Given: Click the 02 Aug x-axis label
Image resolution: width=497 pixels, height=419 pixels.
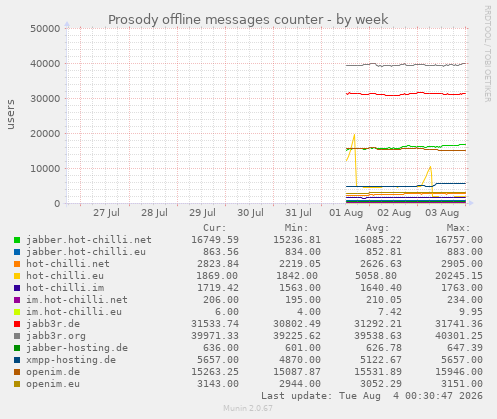Looking at the screenshot, I should (394, 213).
